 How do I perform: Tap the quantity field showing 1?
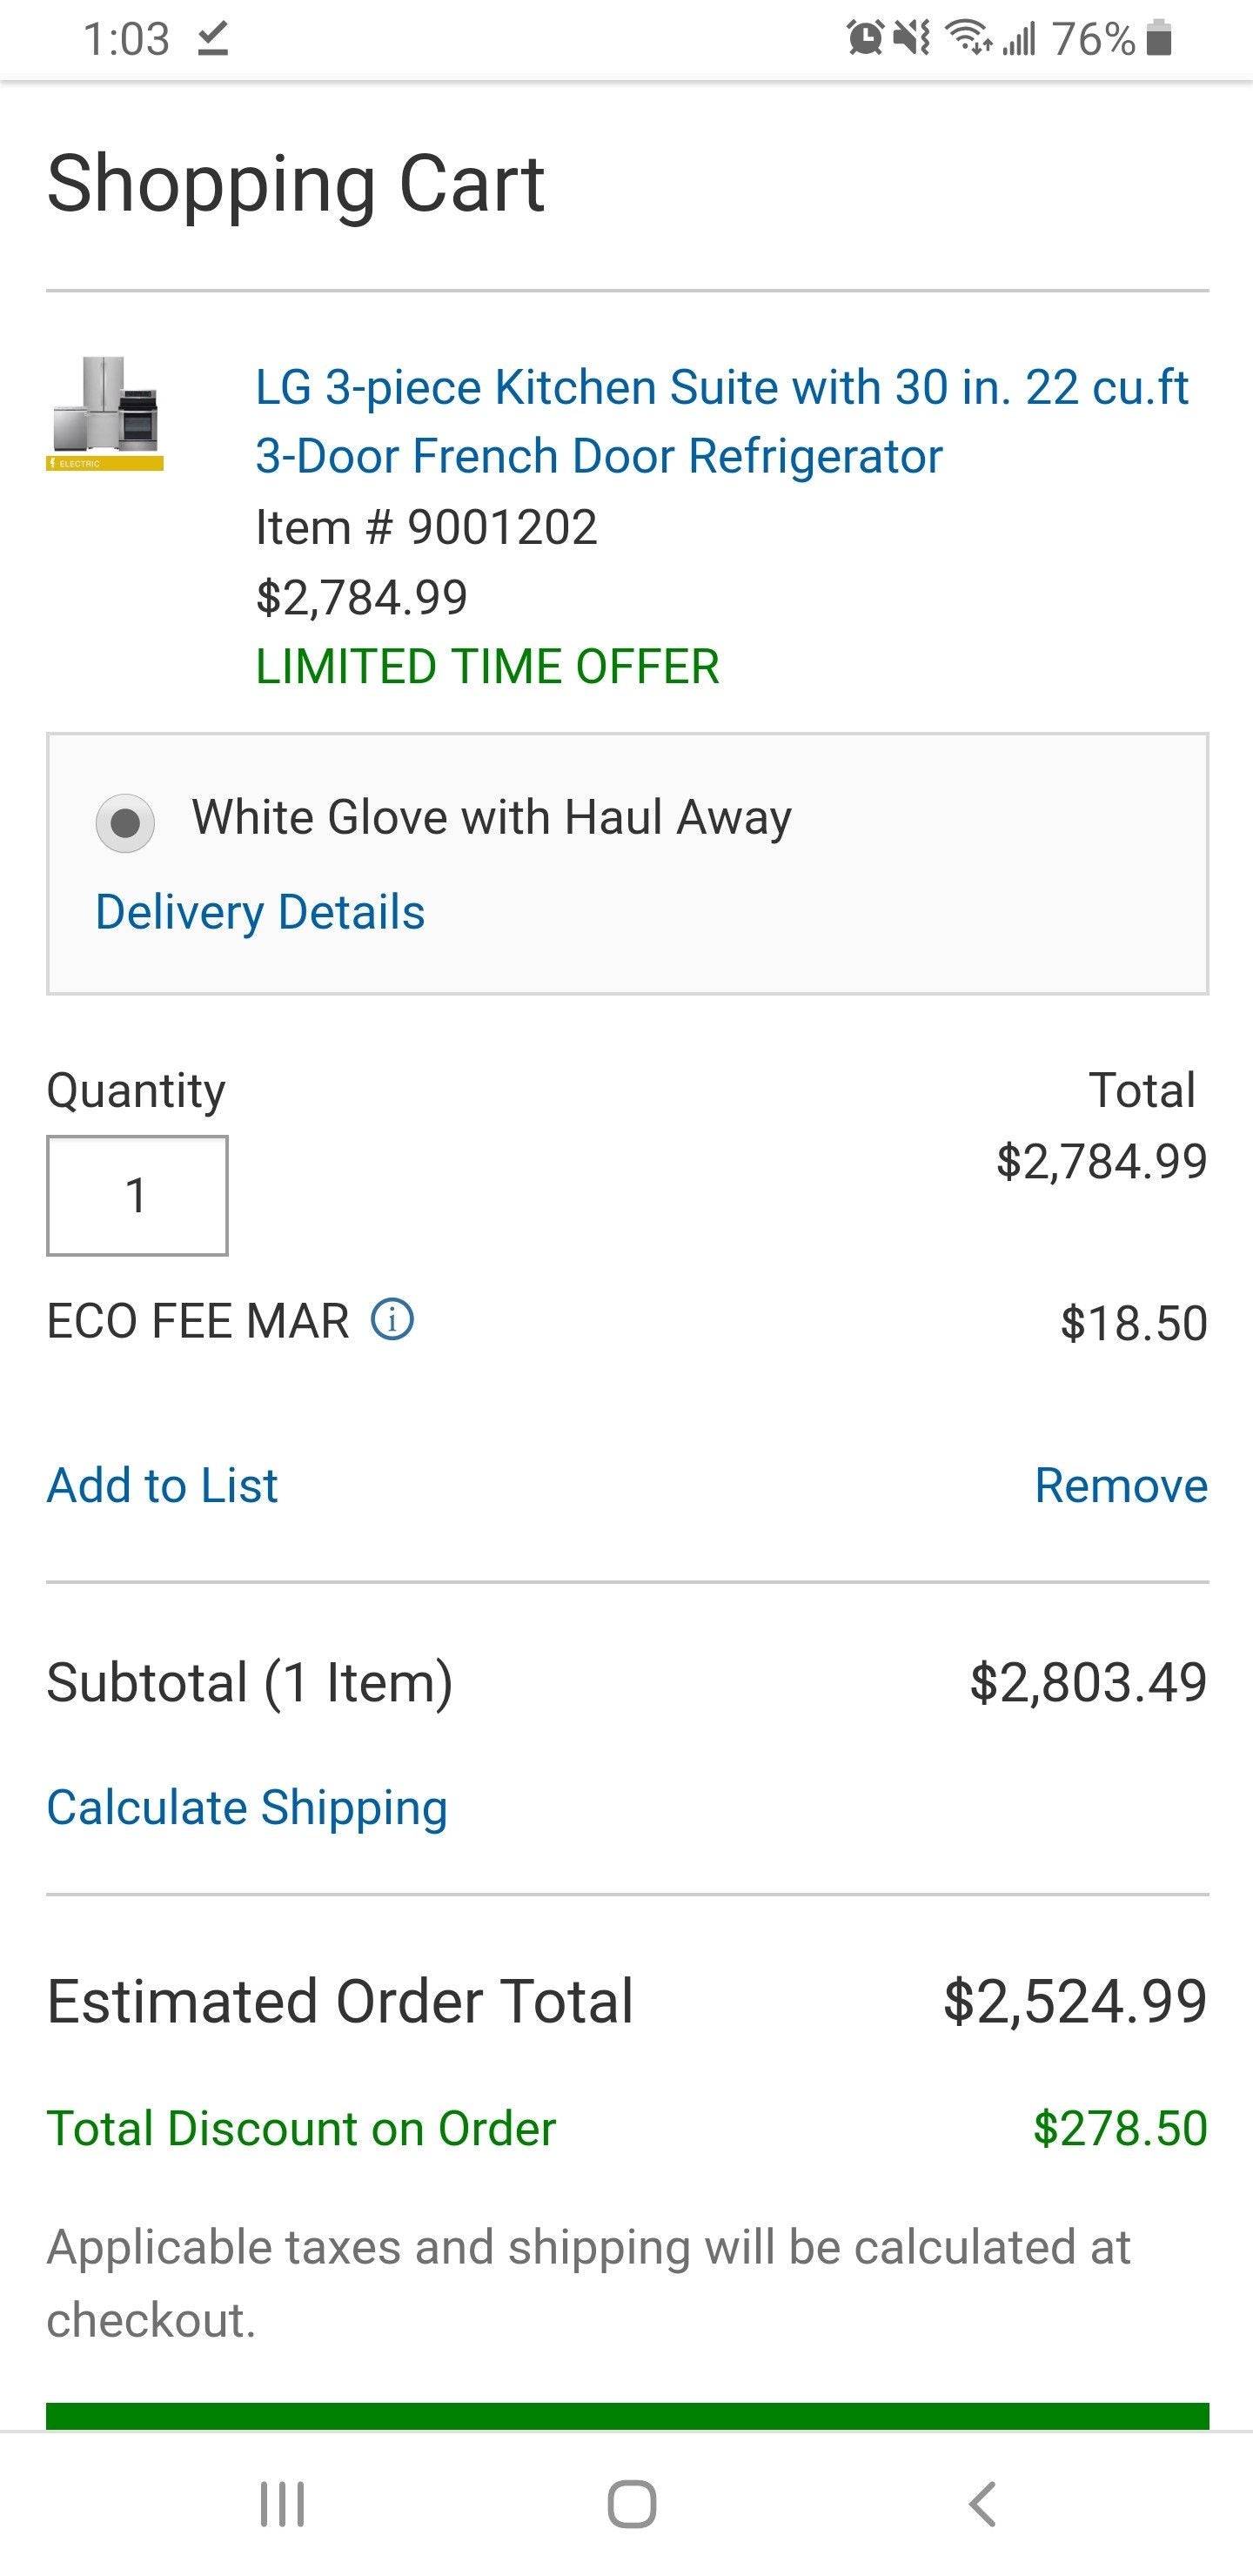[x=136, y=1194]
